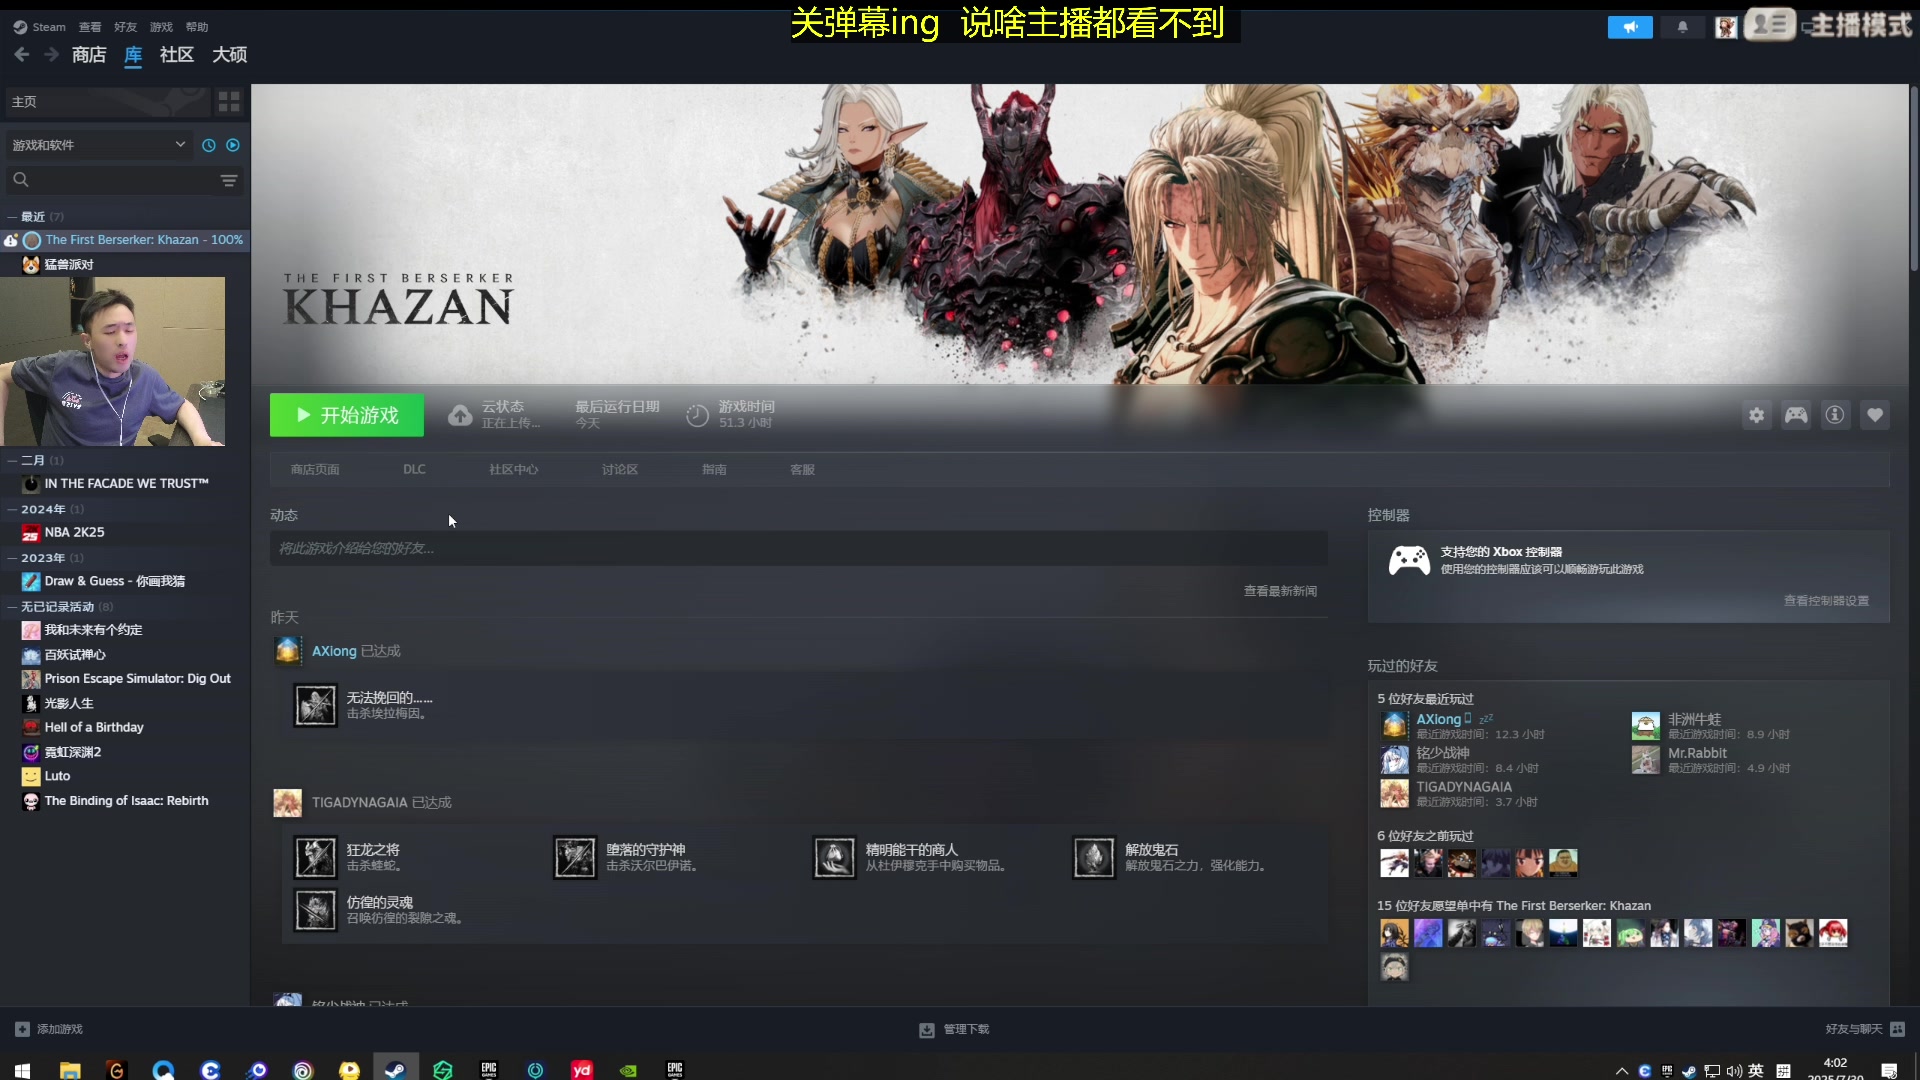The width and height of the screenshot is (1920, 1080).
Task: Collapse the 二月 category
Action: point(33,460)
